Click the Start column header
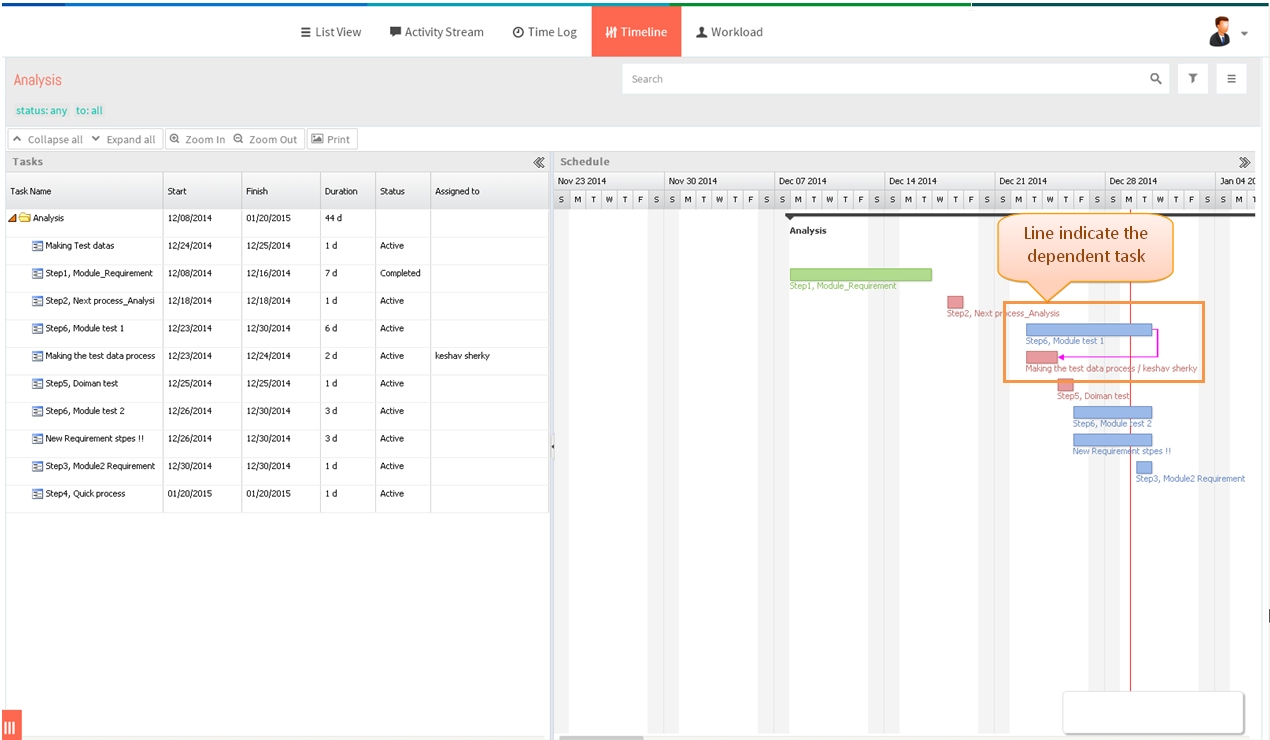 point(202,191)
